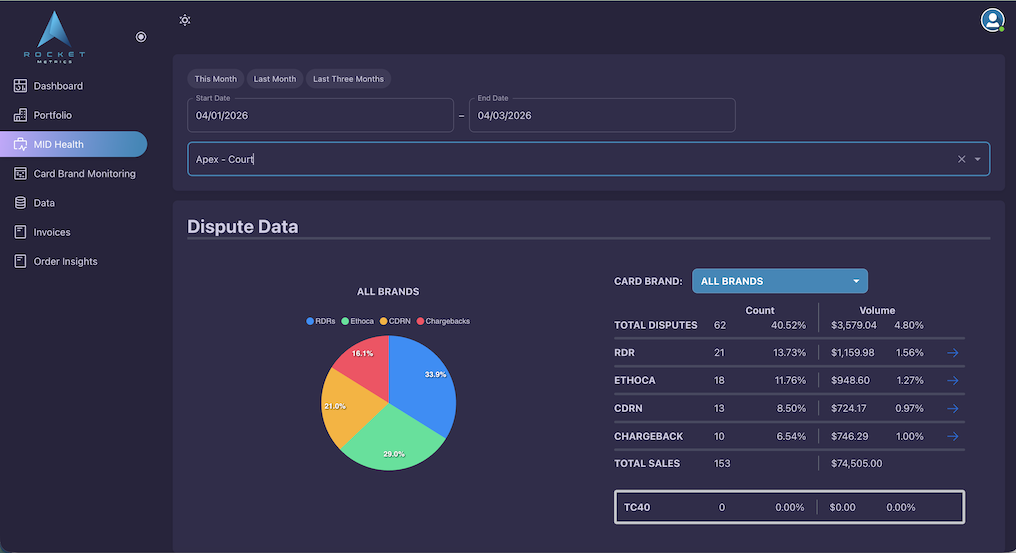Open Dashboard from the sidebar
This screenshot has width=1016, height=553.
point(58,86)
